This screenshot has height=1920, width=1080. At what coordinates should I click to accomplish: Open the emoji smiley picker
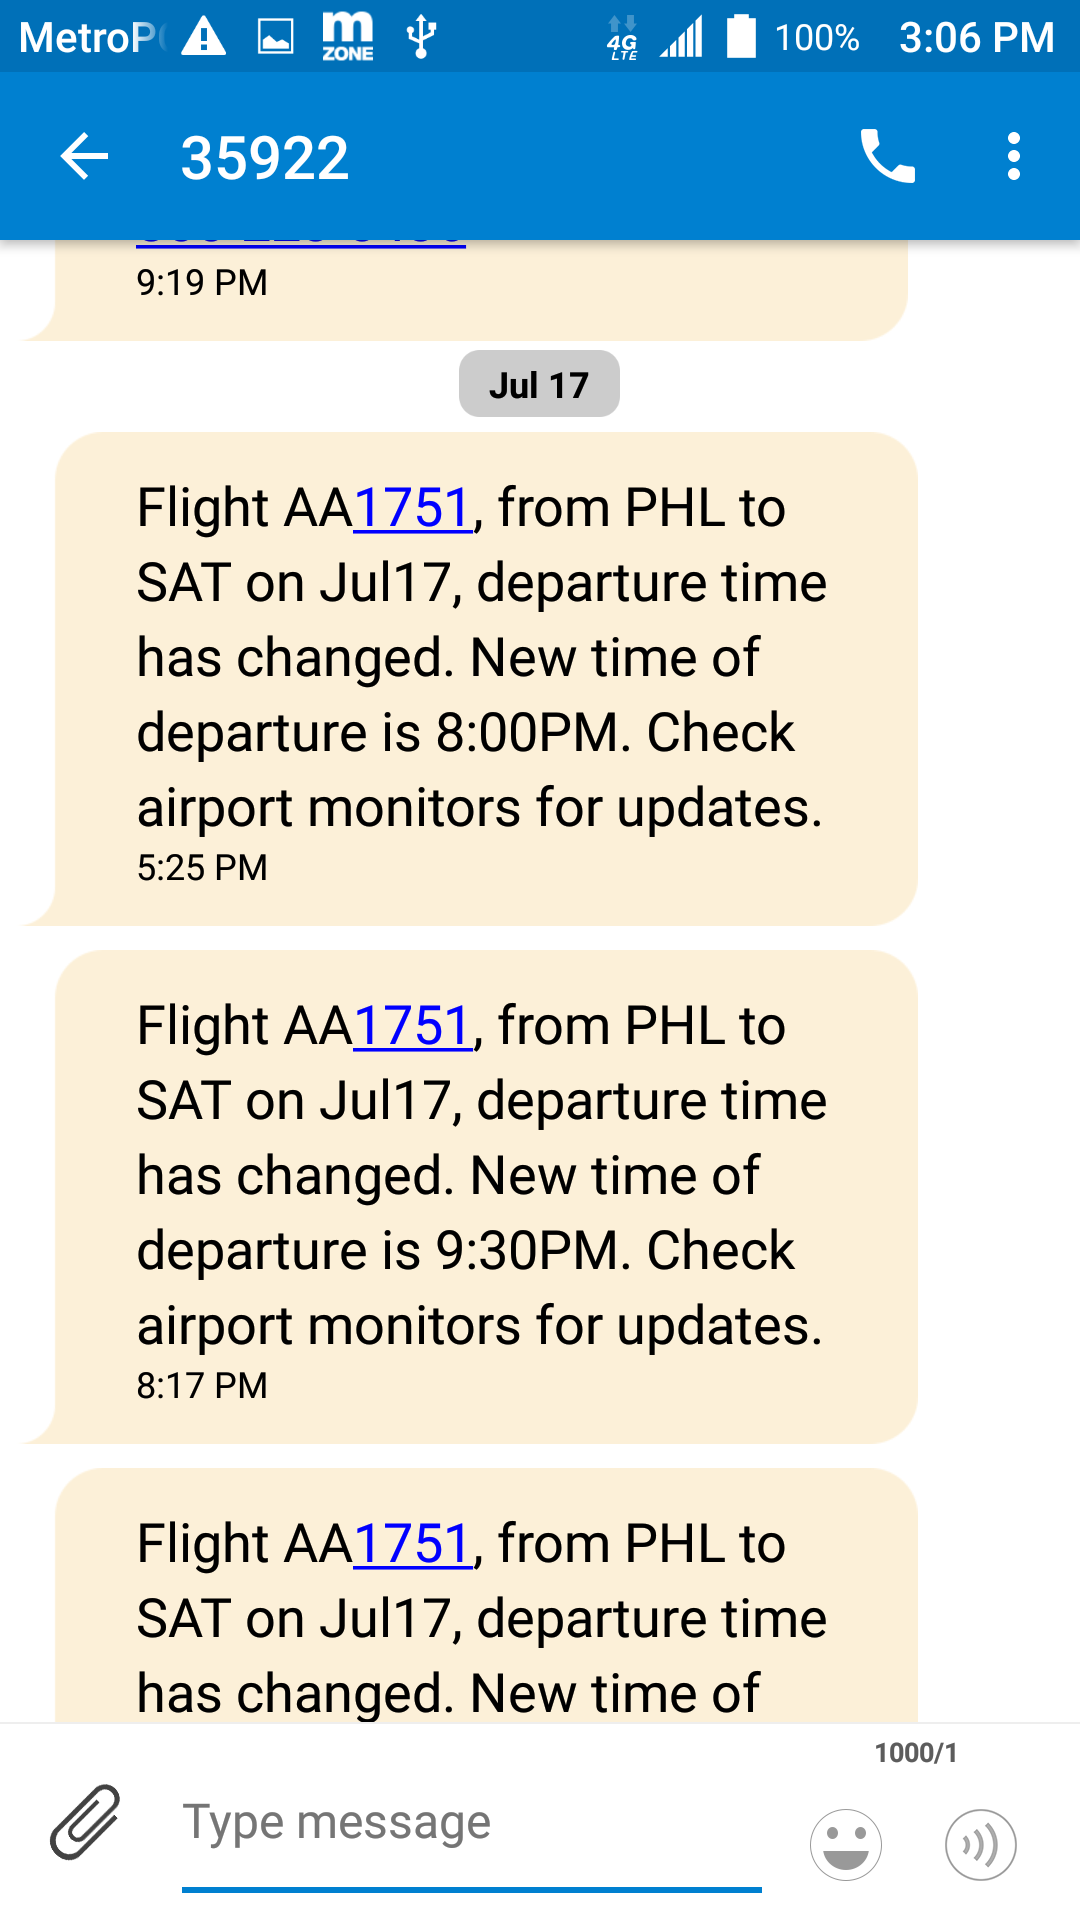coord(846,1844)
